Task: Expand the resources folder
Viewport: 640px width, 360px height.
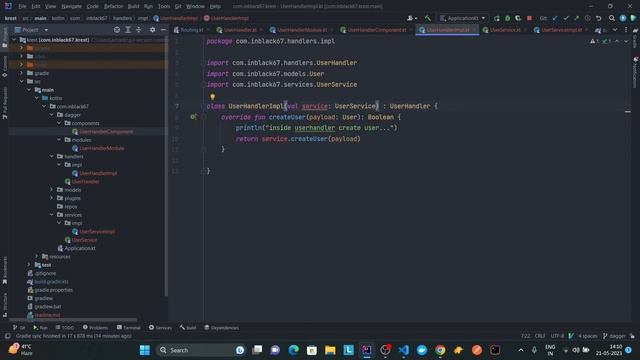Action: click(37, 256)
